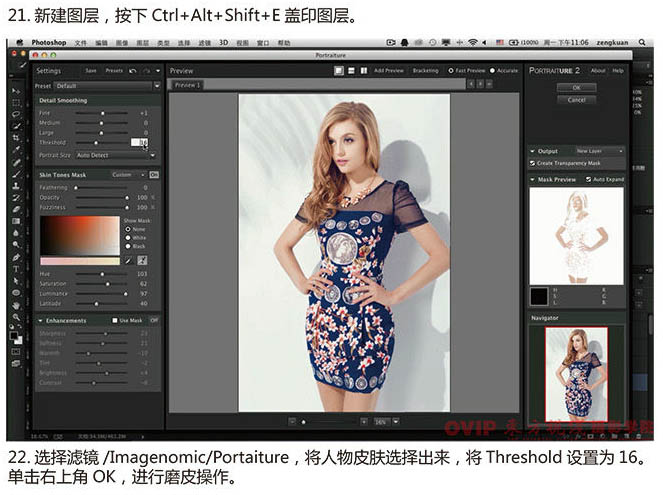
Task: Open the Preset Default dropdown
Action: coord(108,86)
